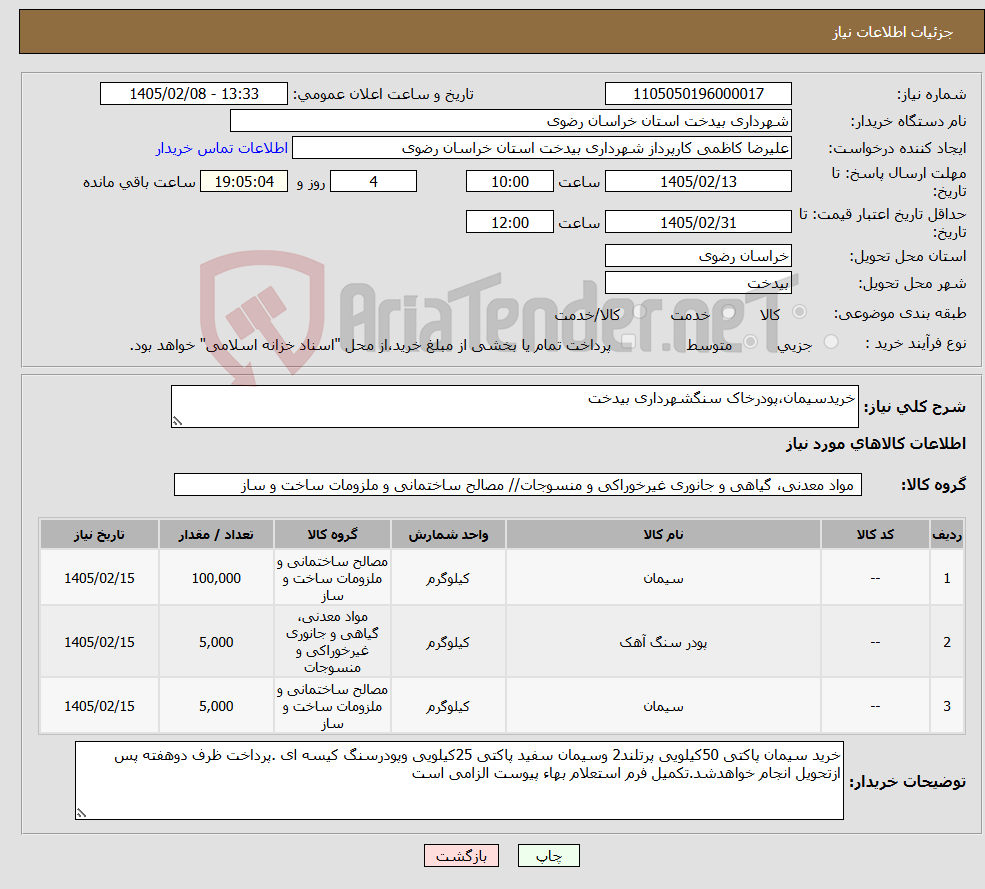The image size is (985, 889).
Task: Click the چاپ print button
Action: 548,856
